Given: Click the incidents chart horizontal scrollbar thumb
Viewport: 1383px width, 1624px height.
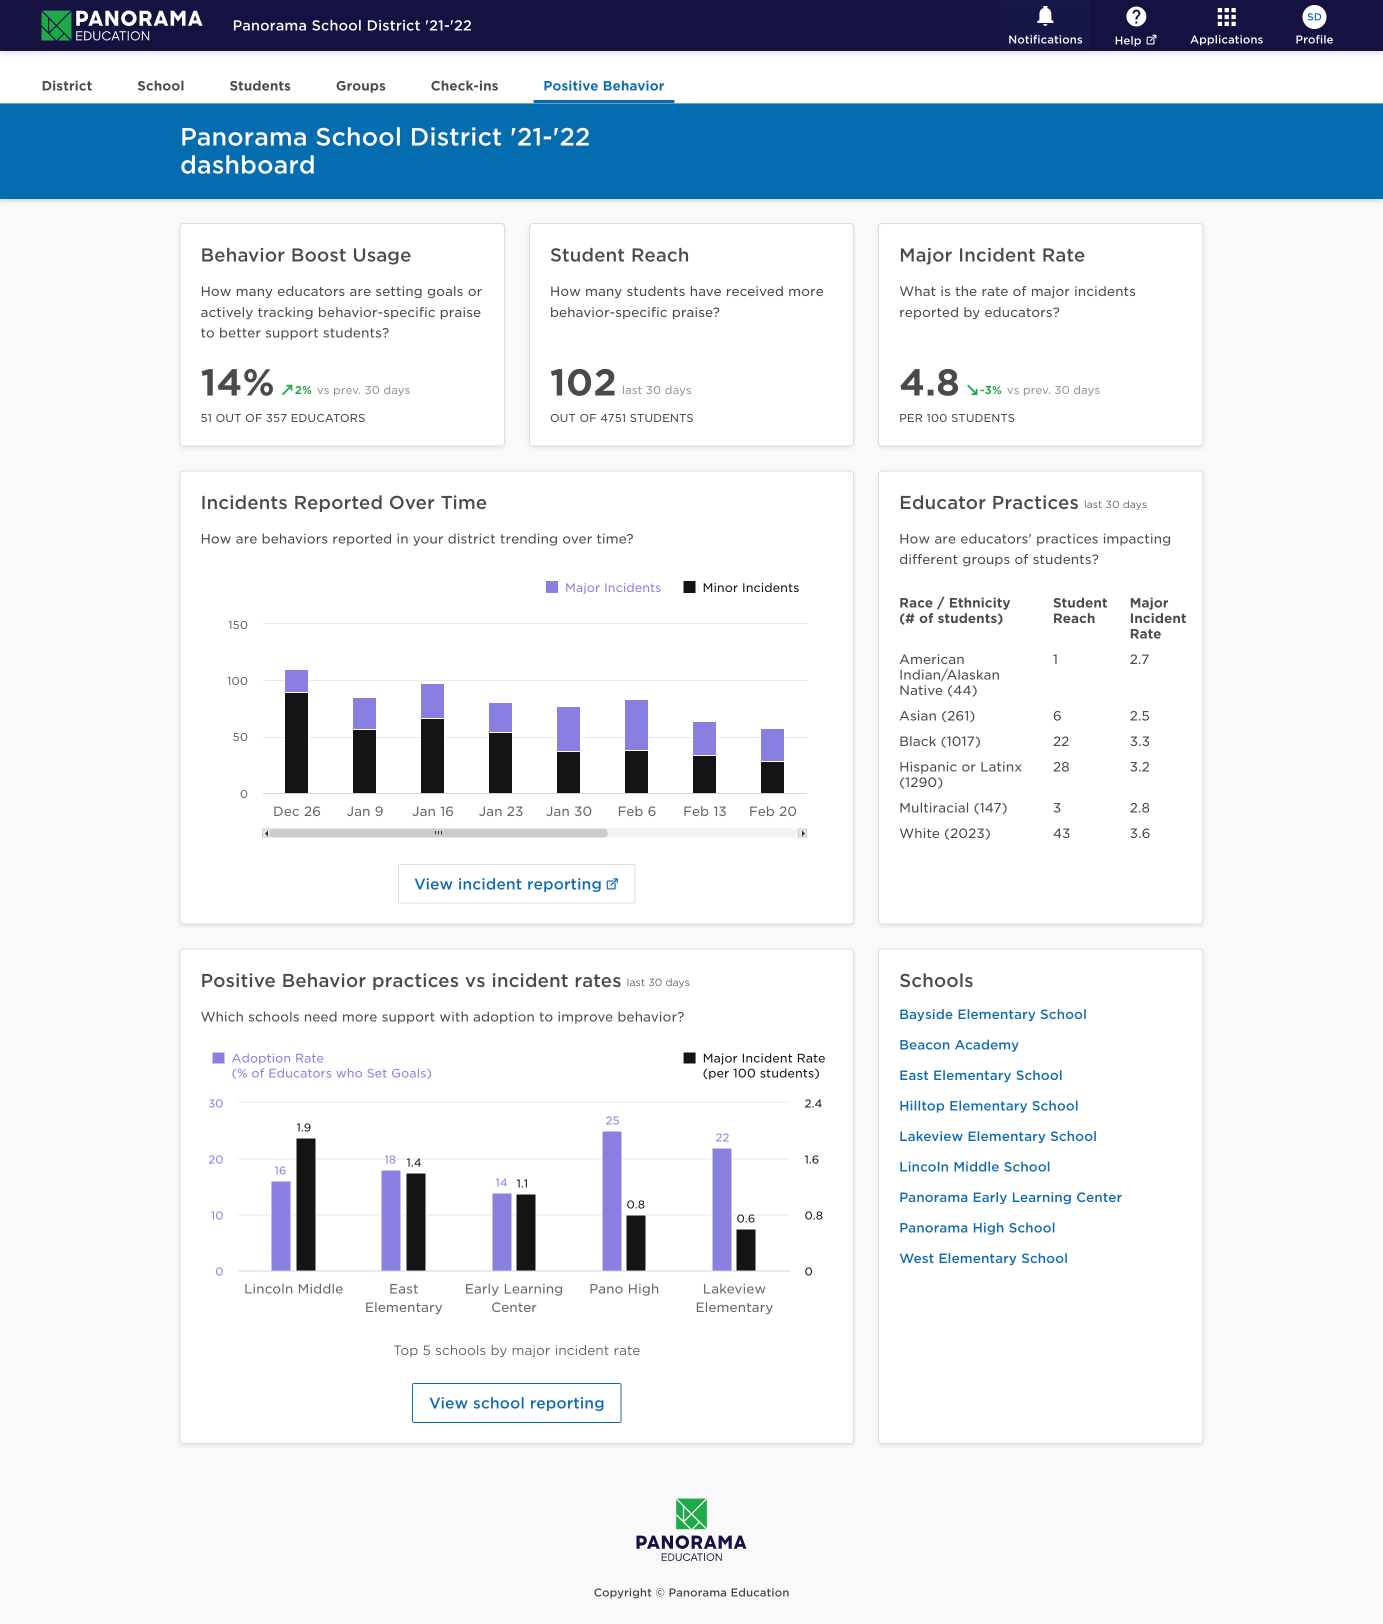Looking at the screenshot, I should point(438,833).
